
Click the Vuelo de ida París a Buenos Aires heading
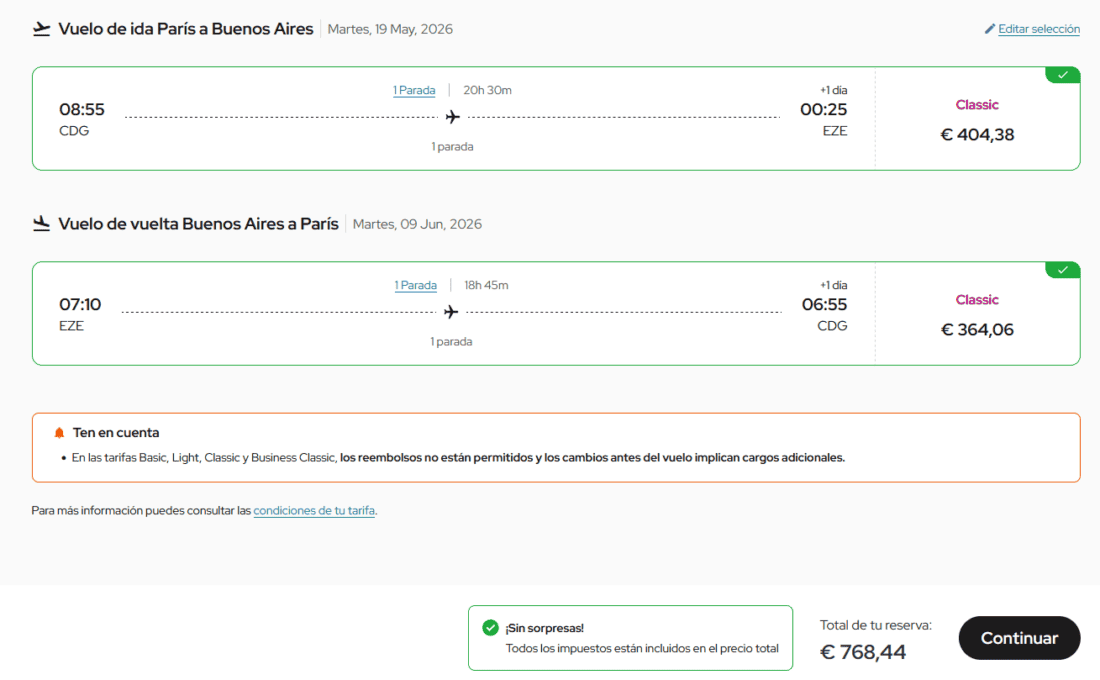pos(186,29)
